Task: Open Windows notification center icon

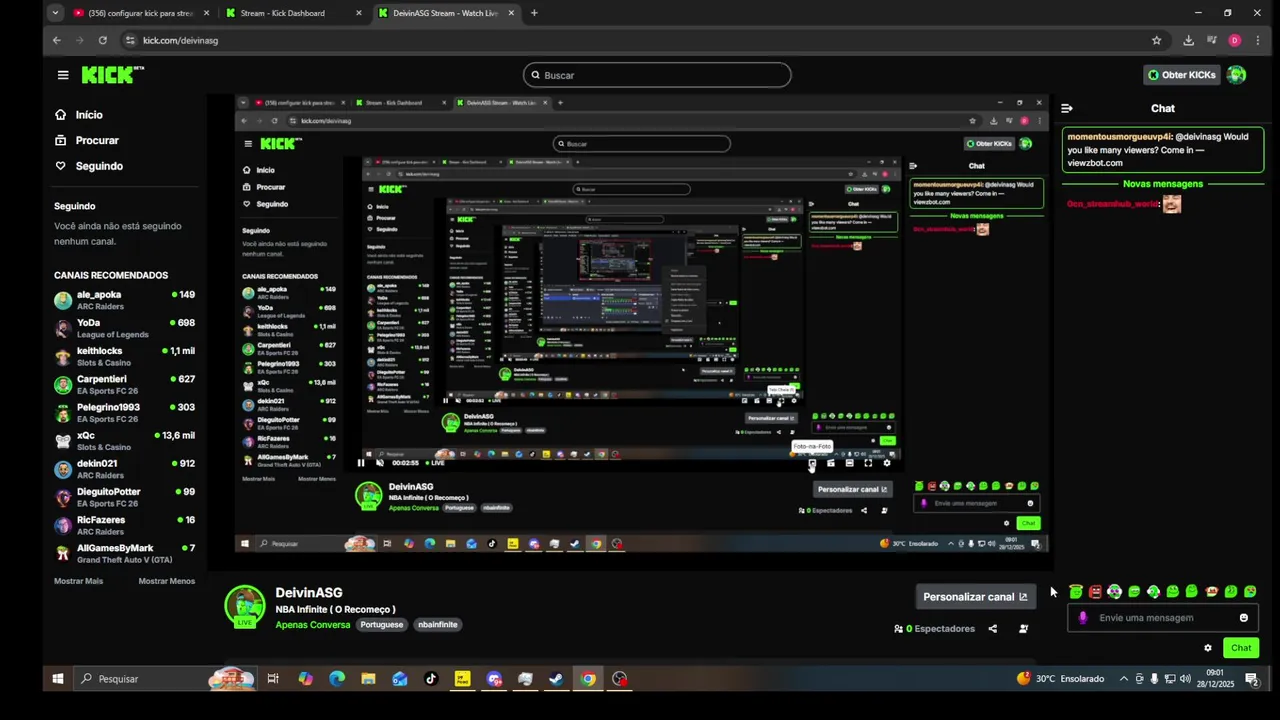Action: 1251,679
